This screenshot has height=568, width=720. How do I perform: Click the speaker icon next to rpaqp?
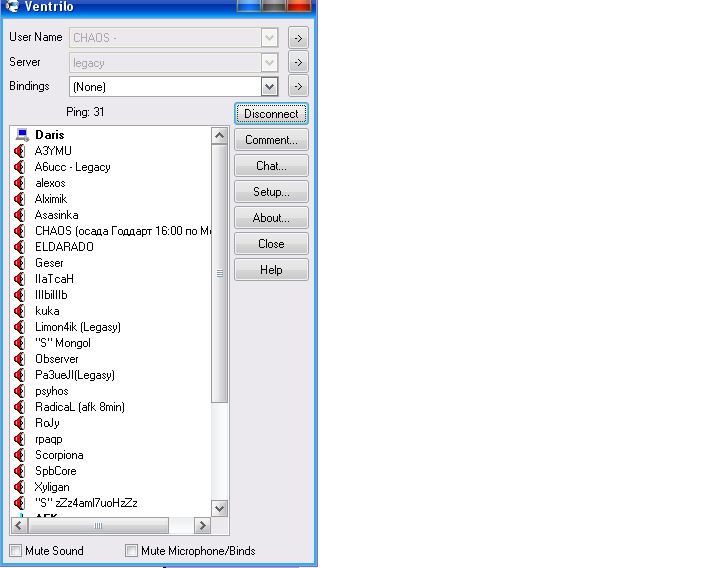(x=19, y=439)
